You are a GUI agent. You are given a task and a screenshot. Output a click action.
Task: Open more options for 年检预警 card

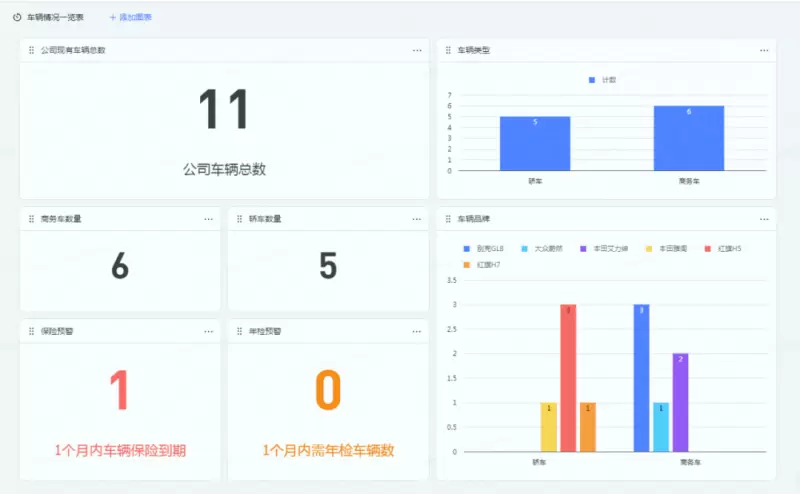click(417, 331)
